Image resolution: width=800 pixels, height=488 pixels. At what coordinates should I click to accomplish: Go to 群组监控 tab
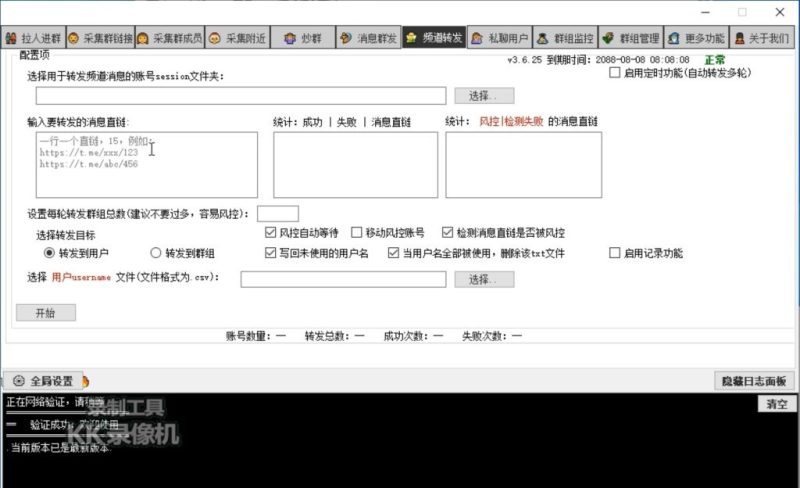[566, 37]
